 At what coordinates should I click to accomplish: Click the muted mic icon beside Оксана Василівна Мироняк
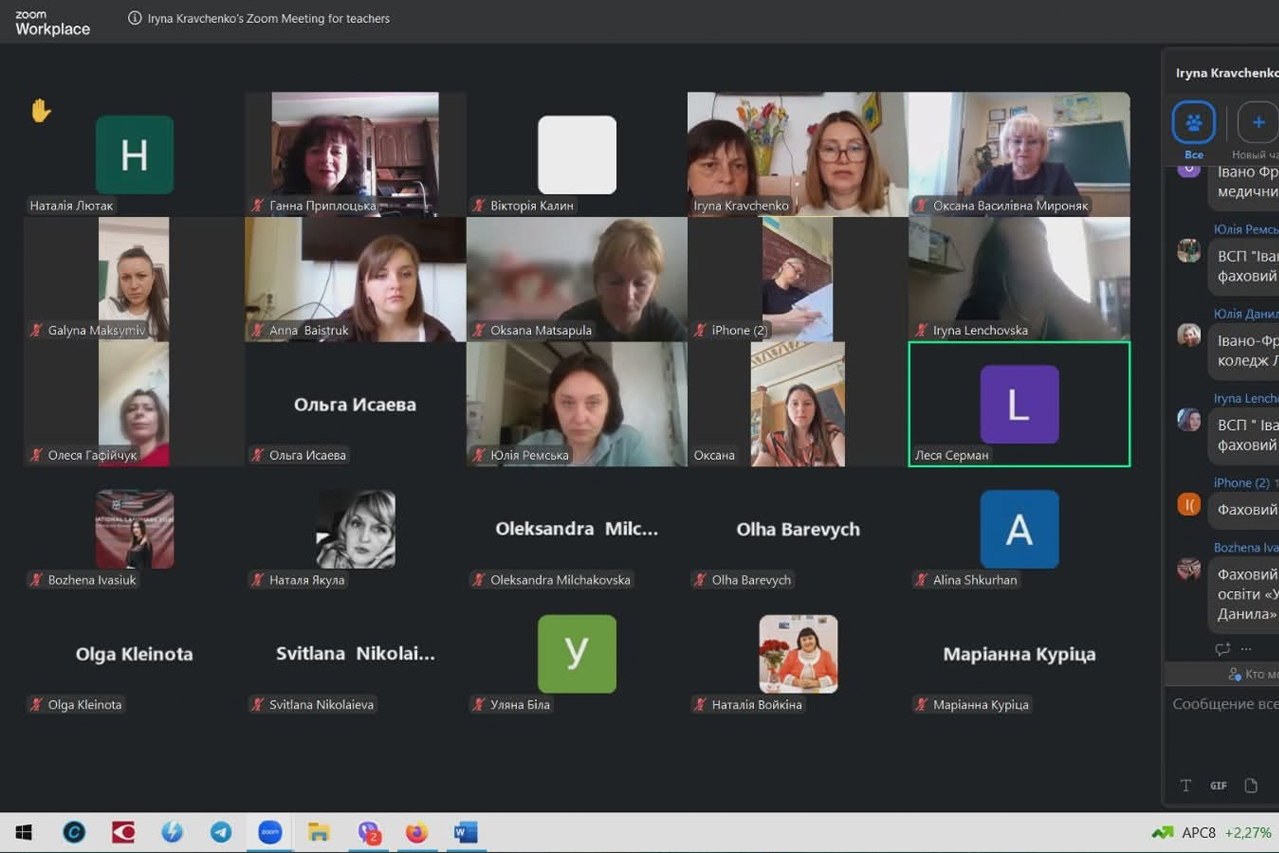(x=922, y=206)
